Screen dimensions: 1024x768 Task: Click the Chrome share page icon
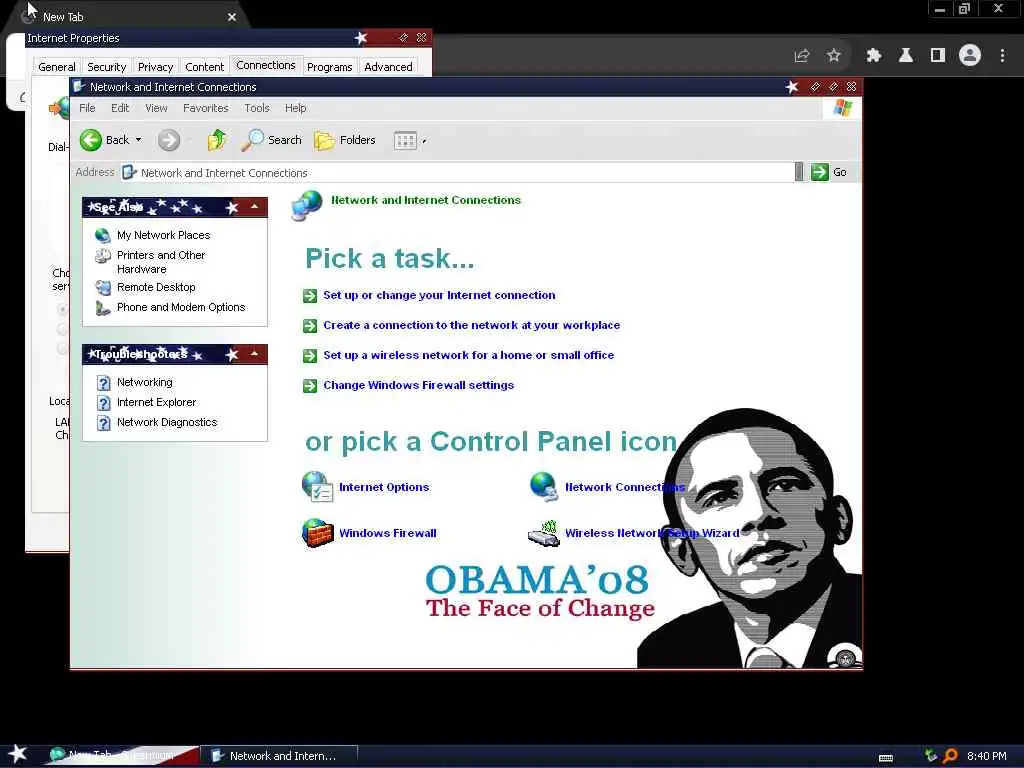802,56
